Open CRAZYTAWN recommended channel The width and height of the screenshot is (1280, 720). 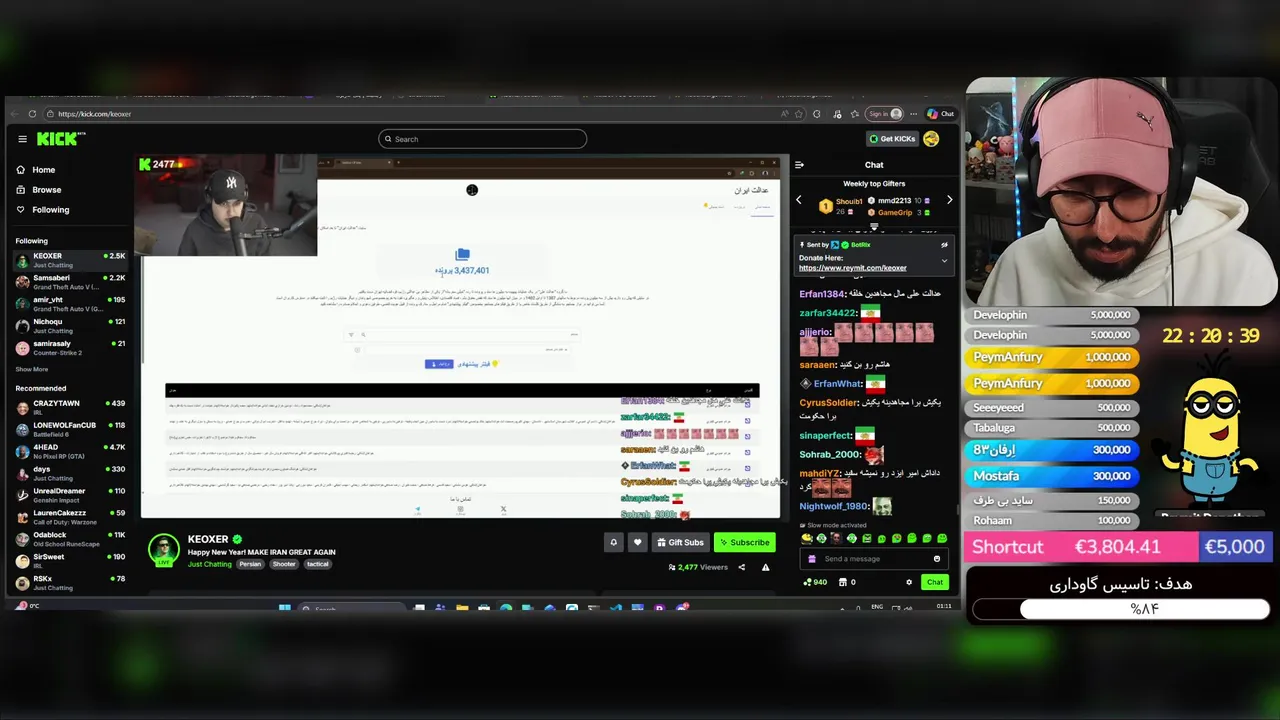(70, 408)
